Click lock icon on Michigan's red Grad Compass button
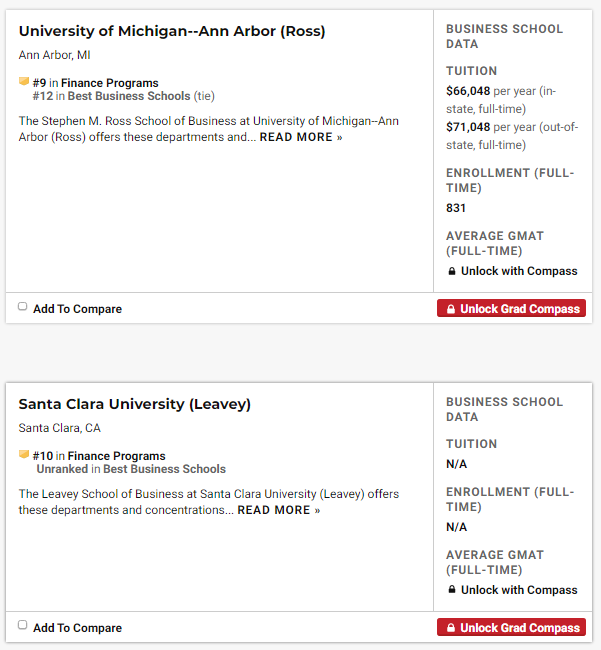The height and width of the screenshot is (650, 601). (451, 309)
